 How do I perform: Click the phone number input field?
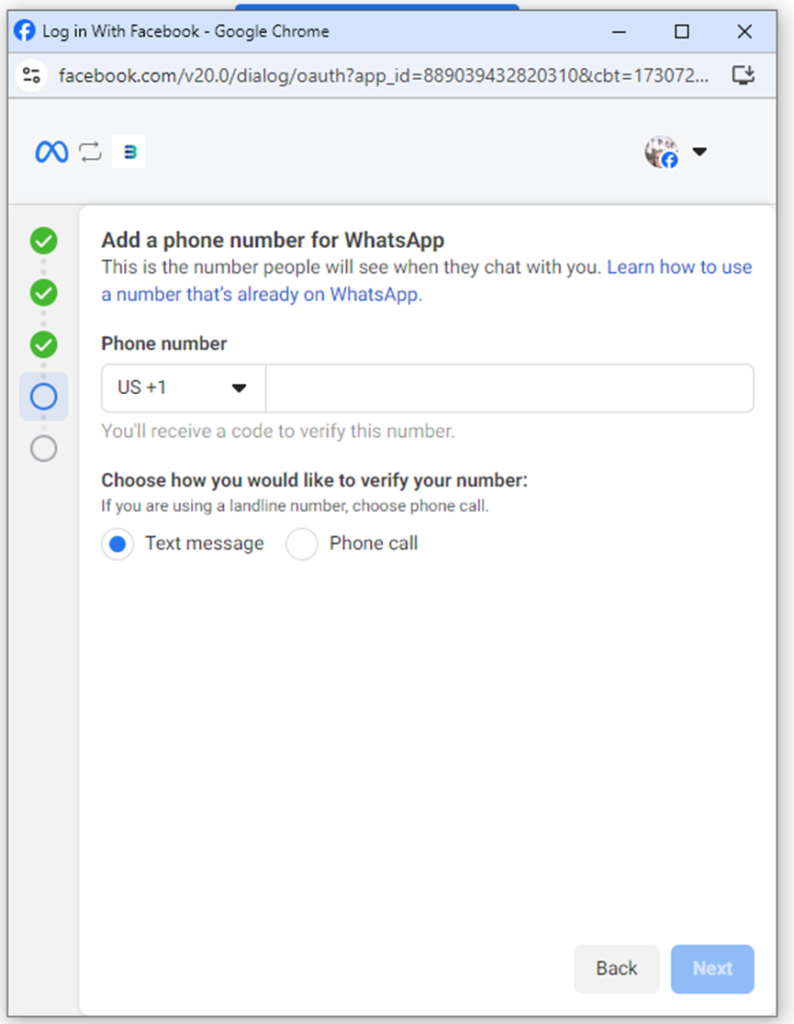509,388
